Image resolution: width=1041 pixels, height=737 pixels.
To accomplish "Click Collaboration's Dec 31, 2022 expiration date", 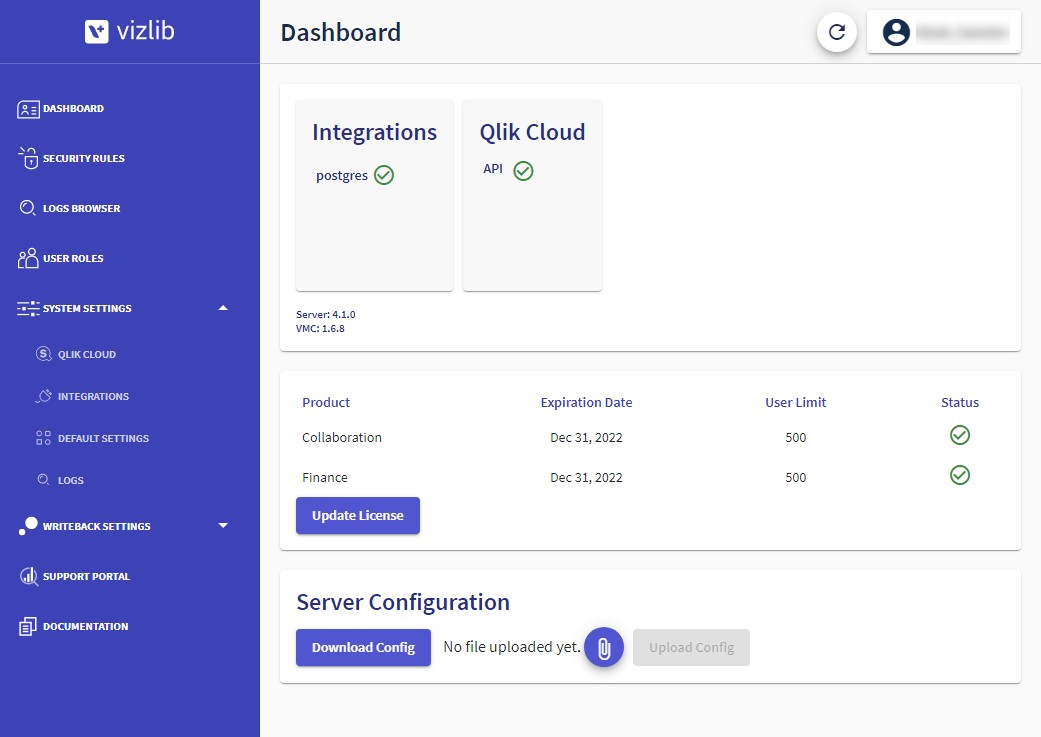I will pyautogui.click(x=586, y=438).
